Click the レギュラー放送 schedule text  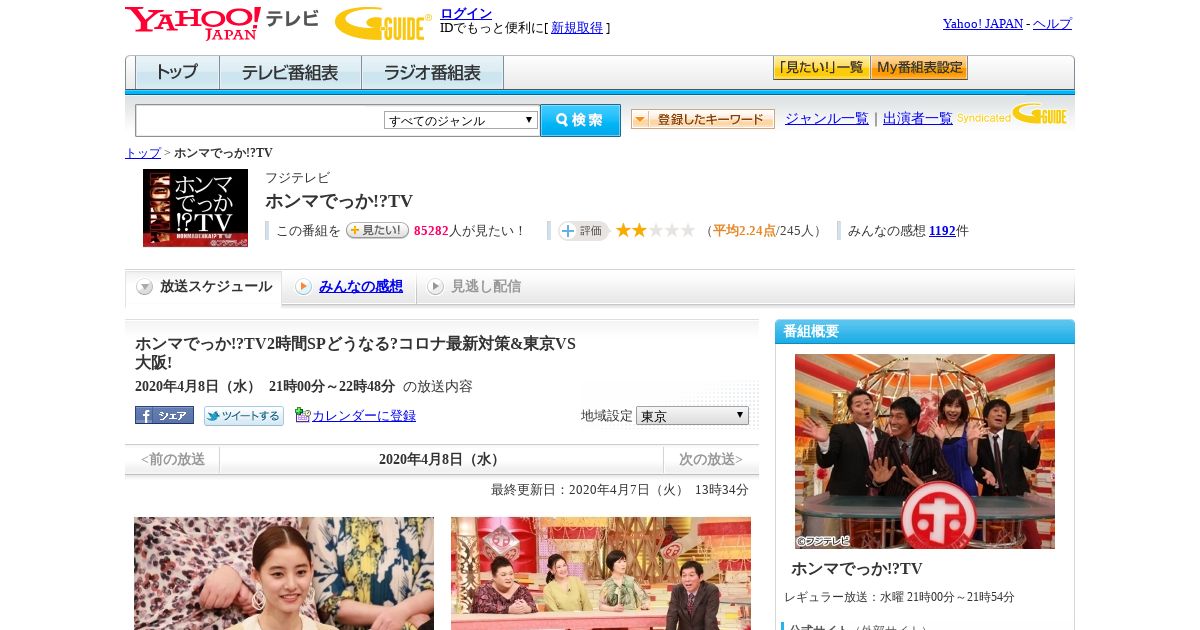click(899, 597)
